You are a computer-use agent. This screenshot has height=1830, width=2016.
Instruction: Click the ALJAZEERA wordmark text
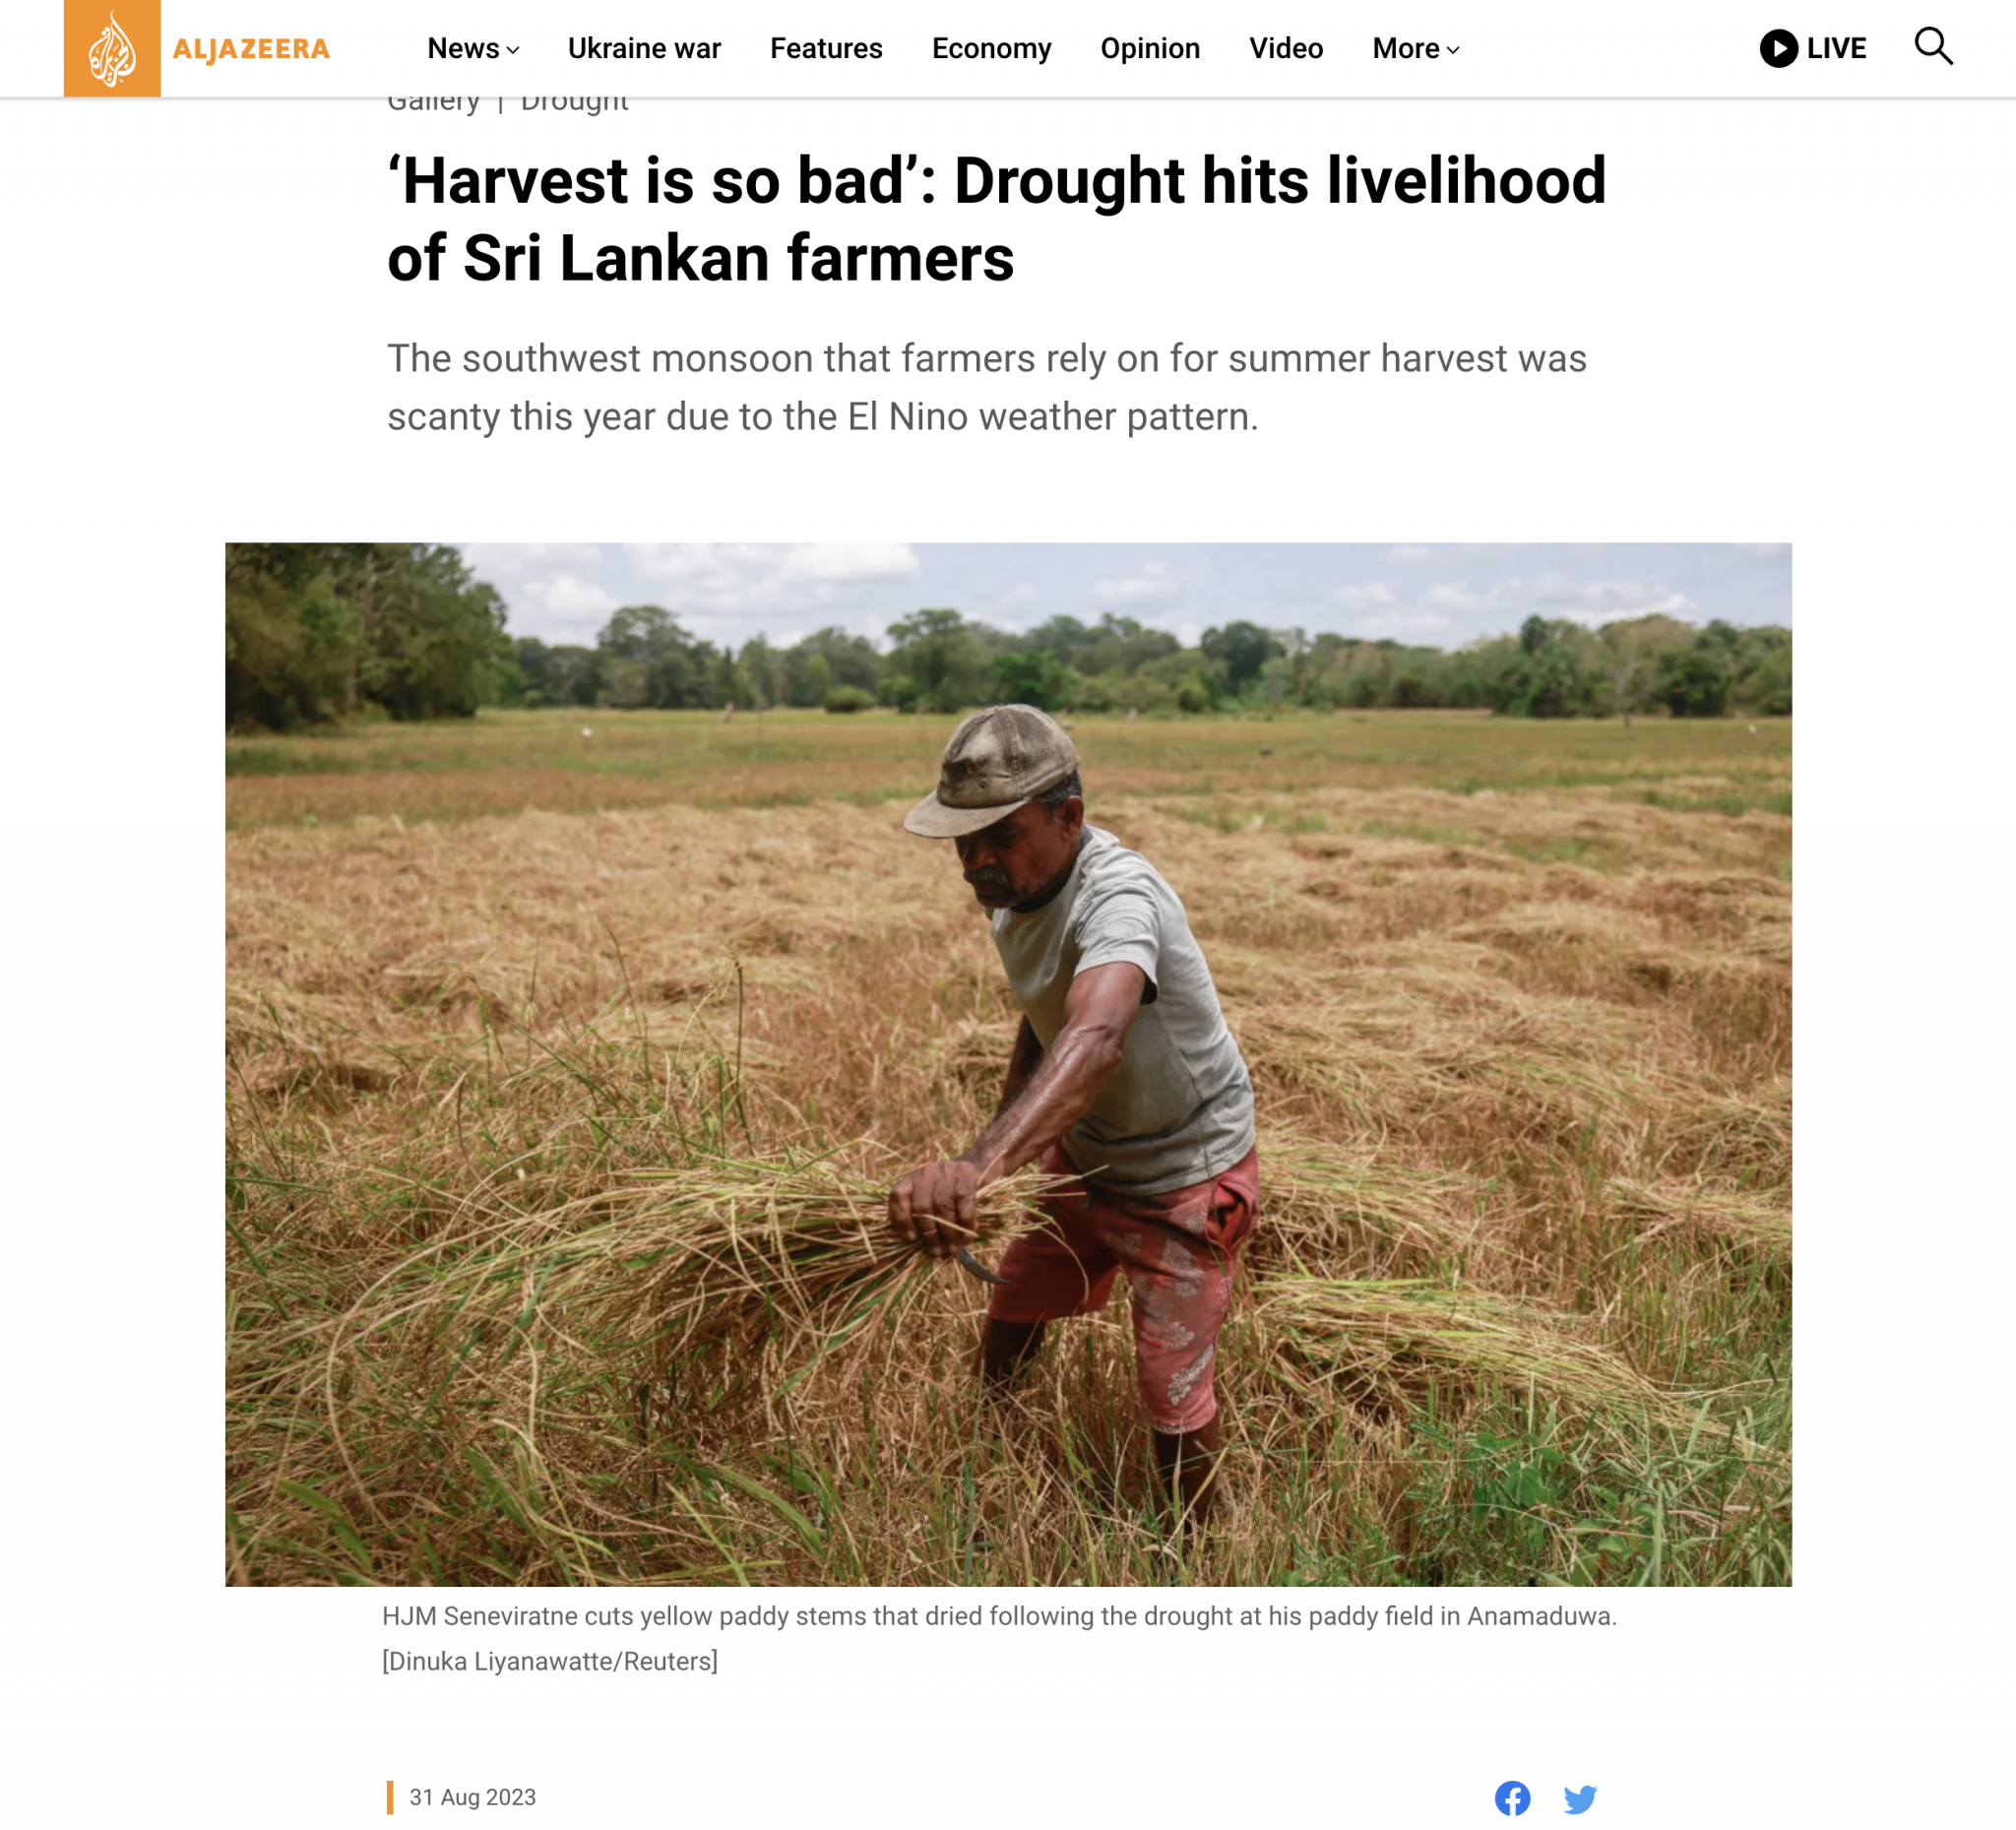click(x=251, y=49)
